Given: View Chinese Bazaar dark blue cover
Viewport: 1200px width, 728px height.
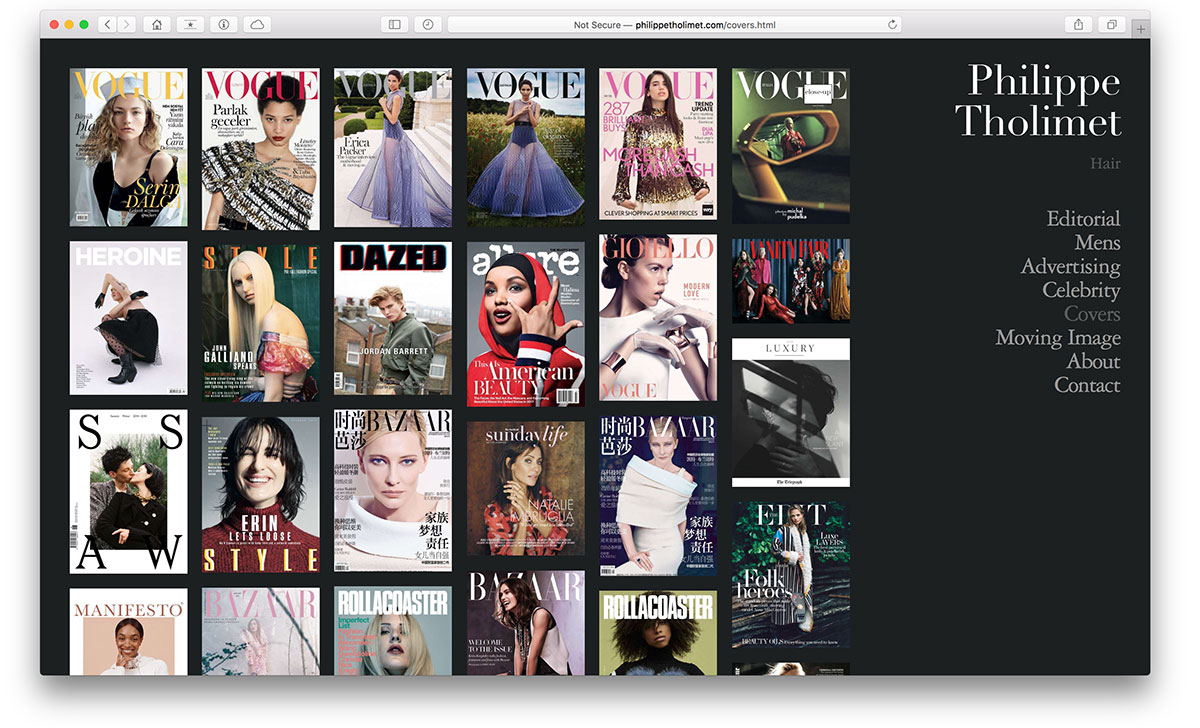Looking at the screenshot, I should point(658,496).
